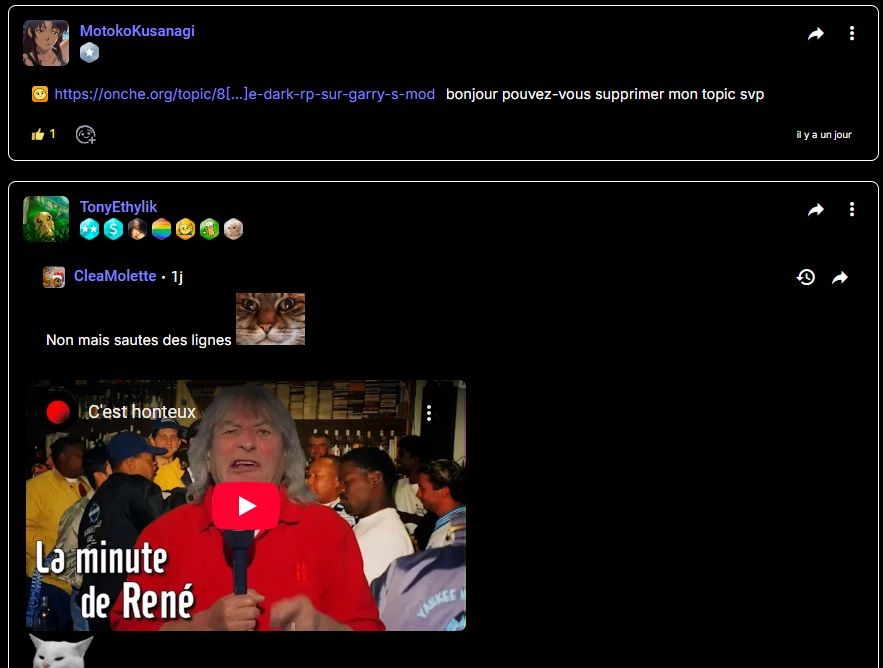This screenshot has height=668, width=883.
Task: Click the red YouTube channel avatar circle
Action: tap(57, 412)
